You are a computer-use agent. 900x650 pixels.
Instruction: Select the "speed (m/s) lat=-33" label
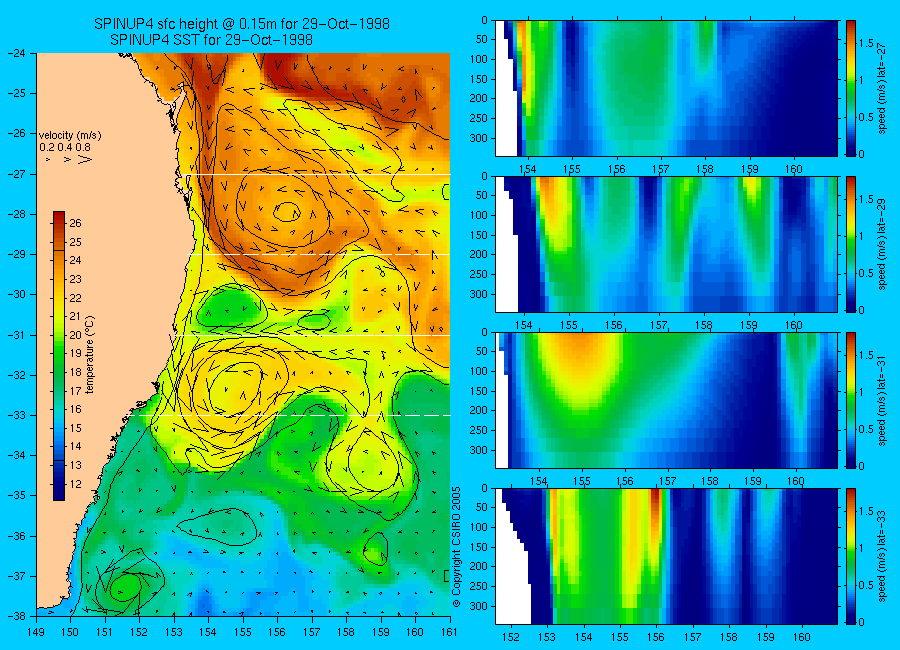(x=883, y=556)
